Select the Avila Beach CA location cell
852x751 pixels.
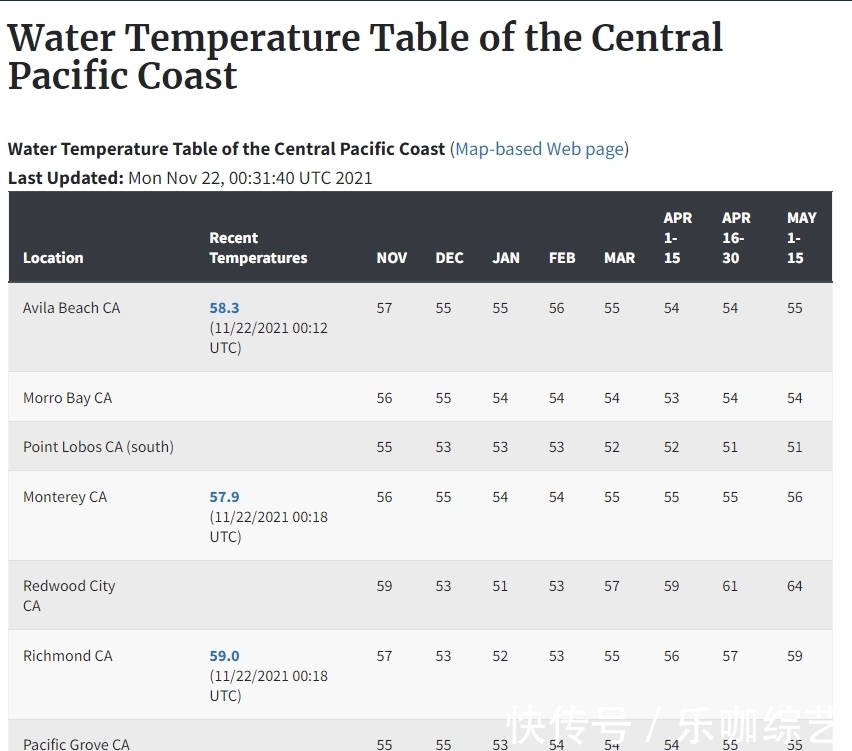coord(71,308)
